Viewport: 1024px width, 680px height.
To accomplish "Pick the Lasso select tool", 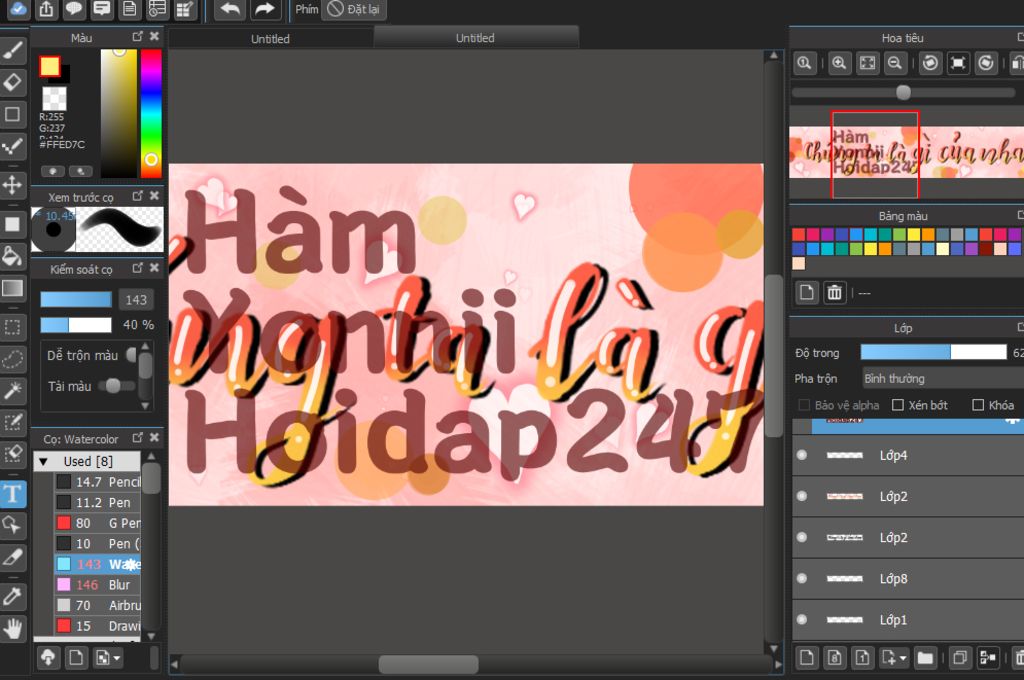I will tap(12, 359).
